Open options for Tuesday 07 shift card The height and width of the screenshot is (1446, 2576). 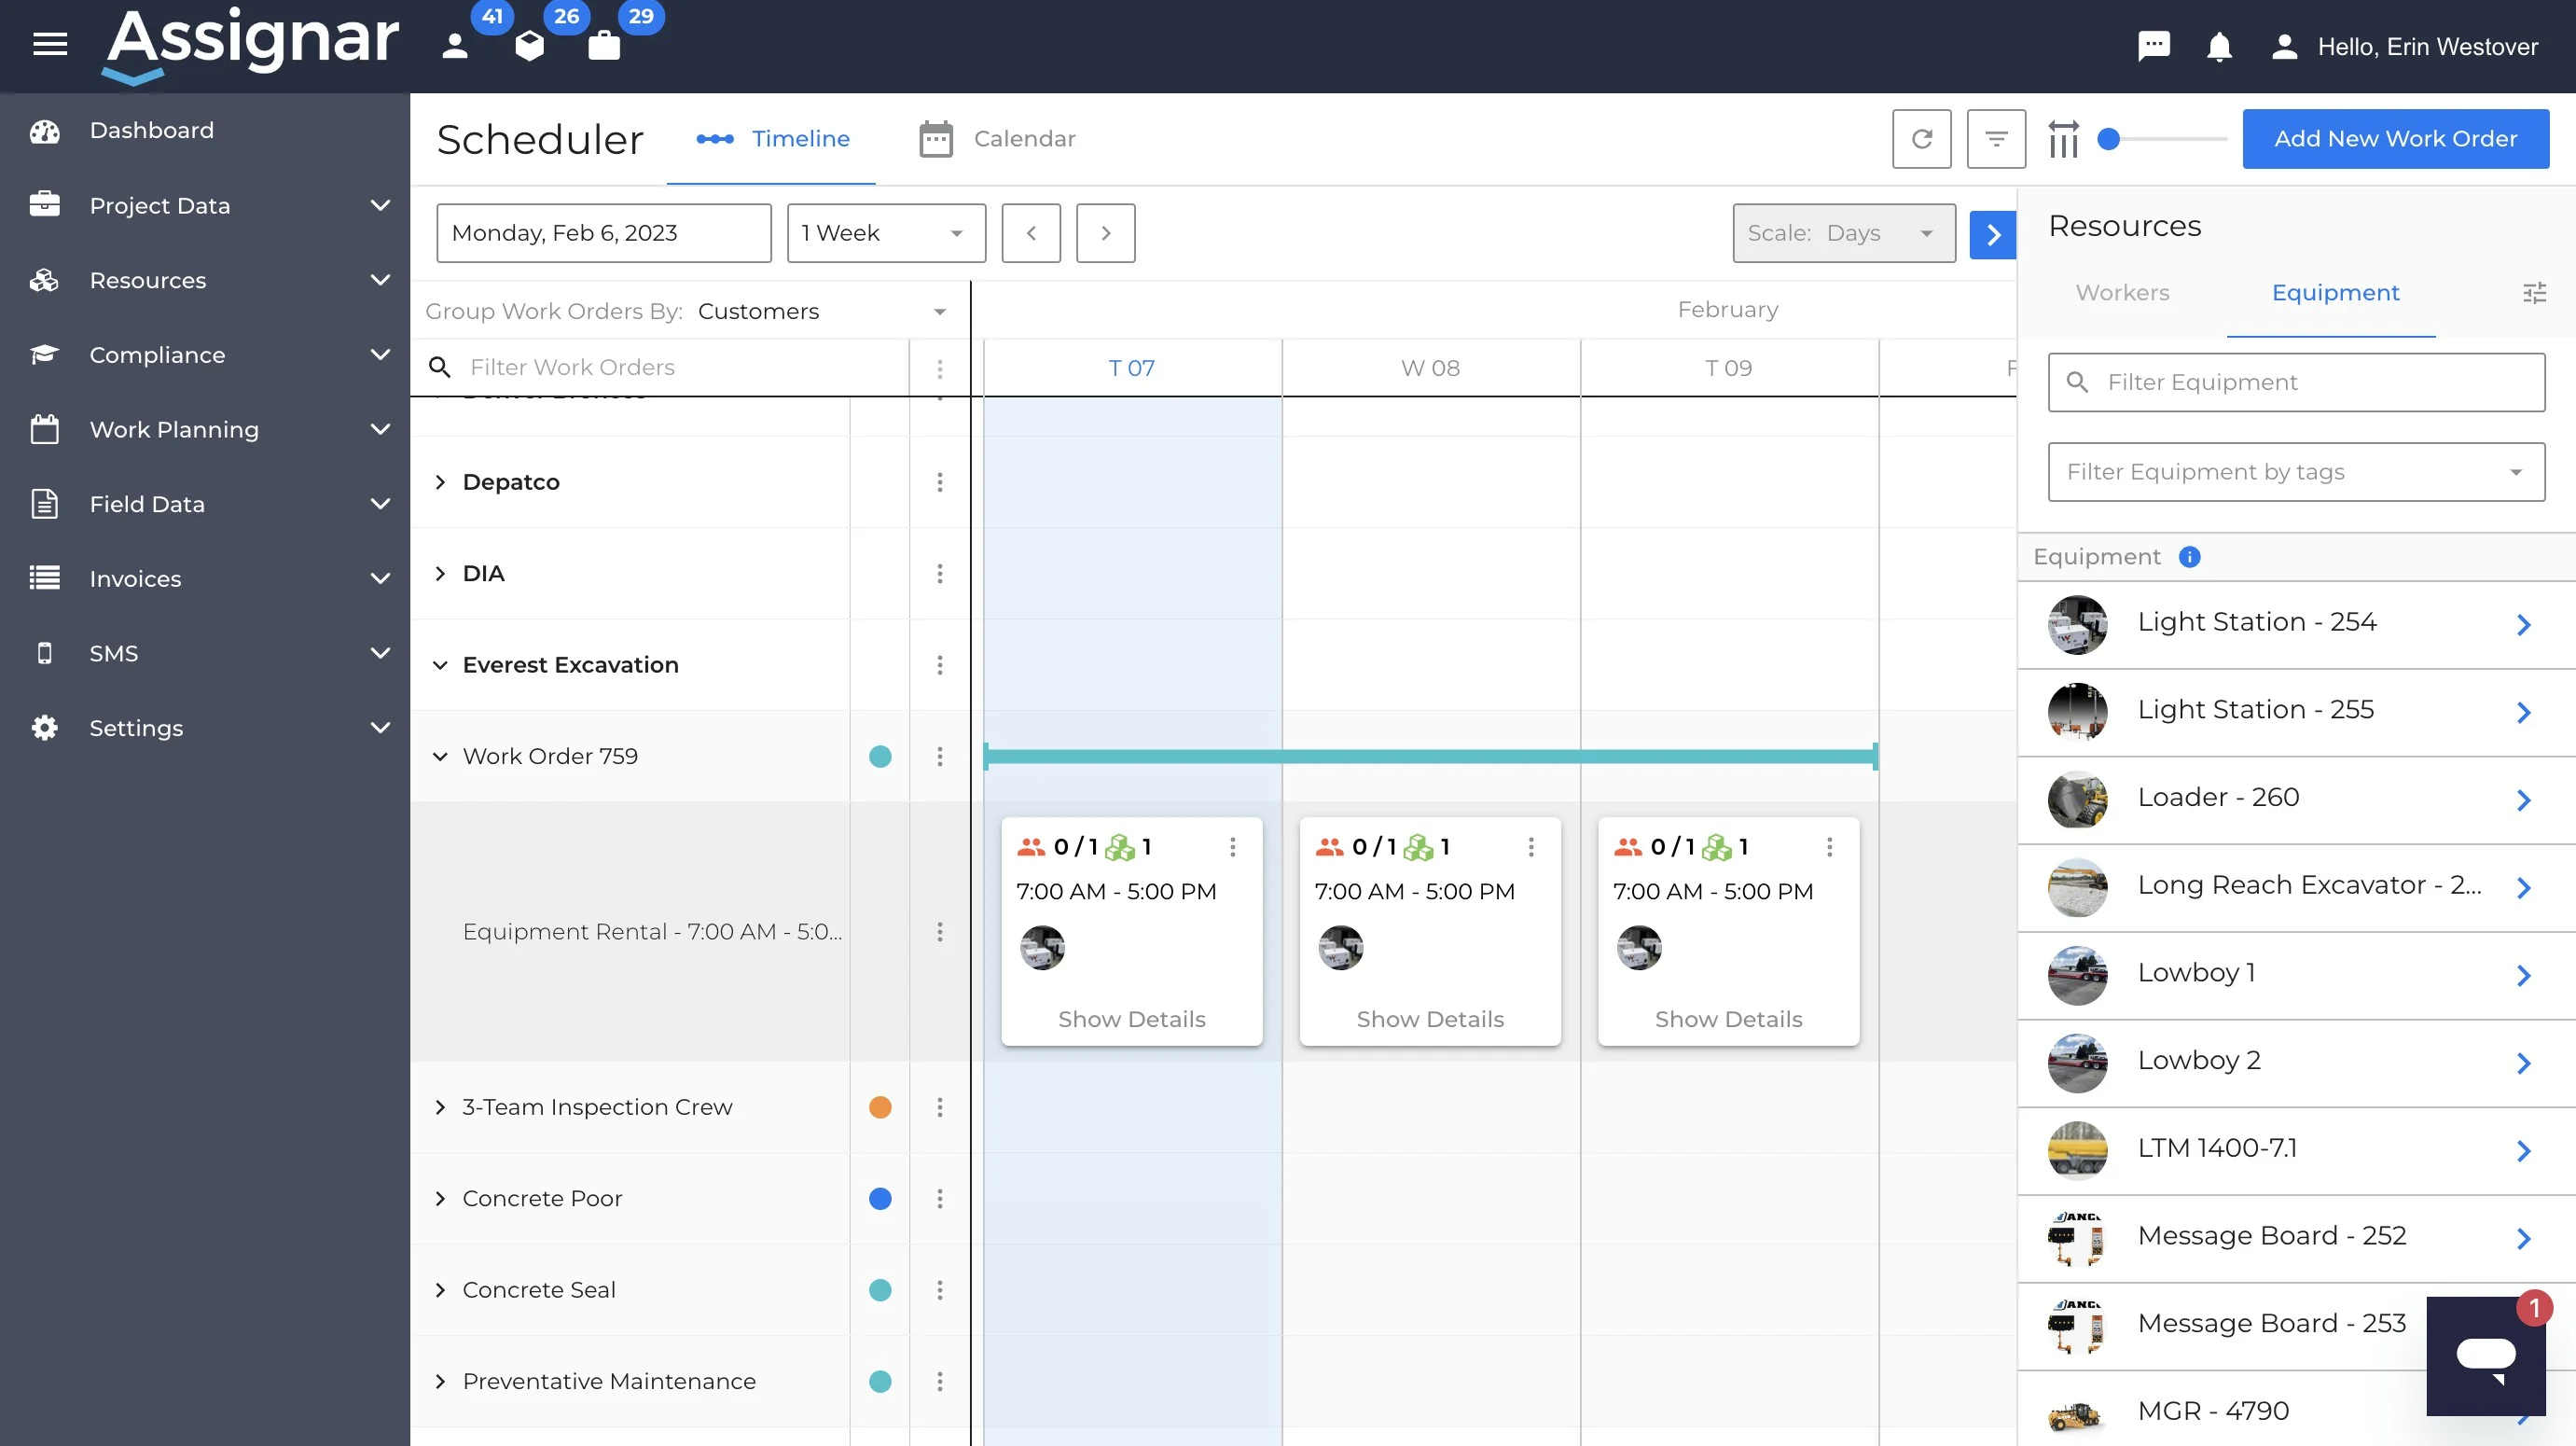1232,847
